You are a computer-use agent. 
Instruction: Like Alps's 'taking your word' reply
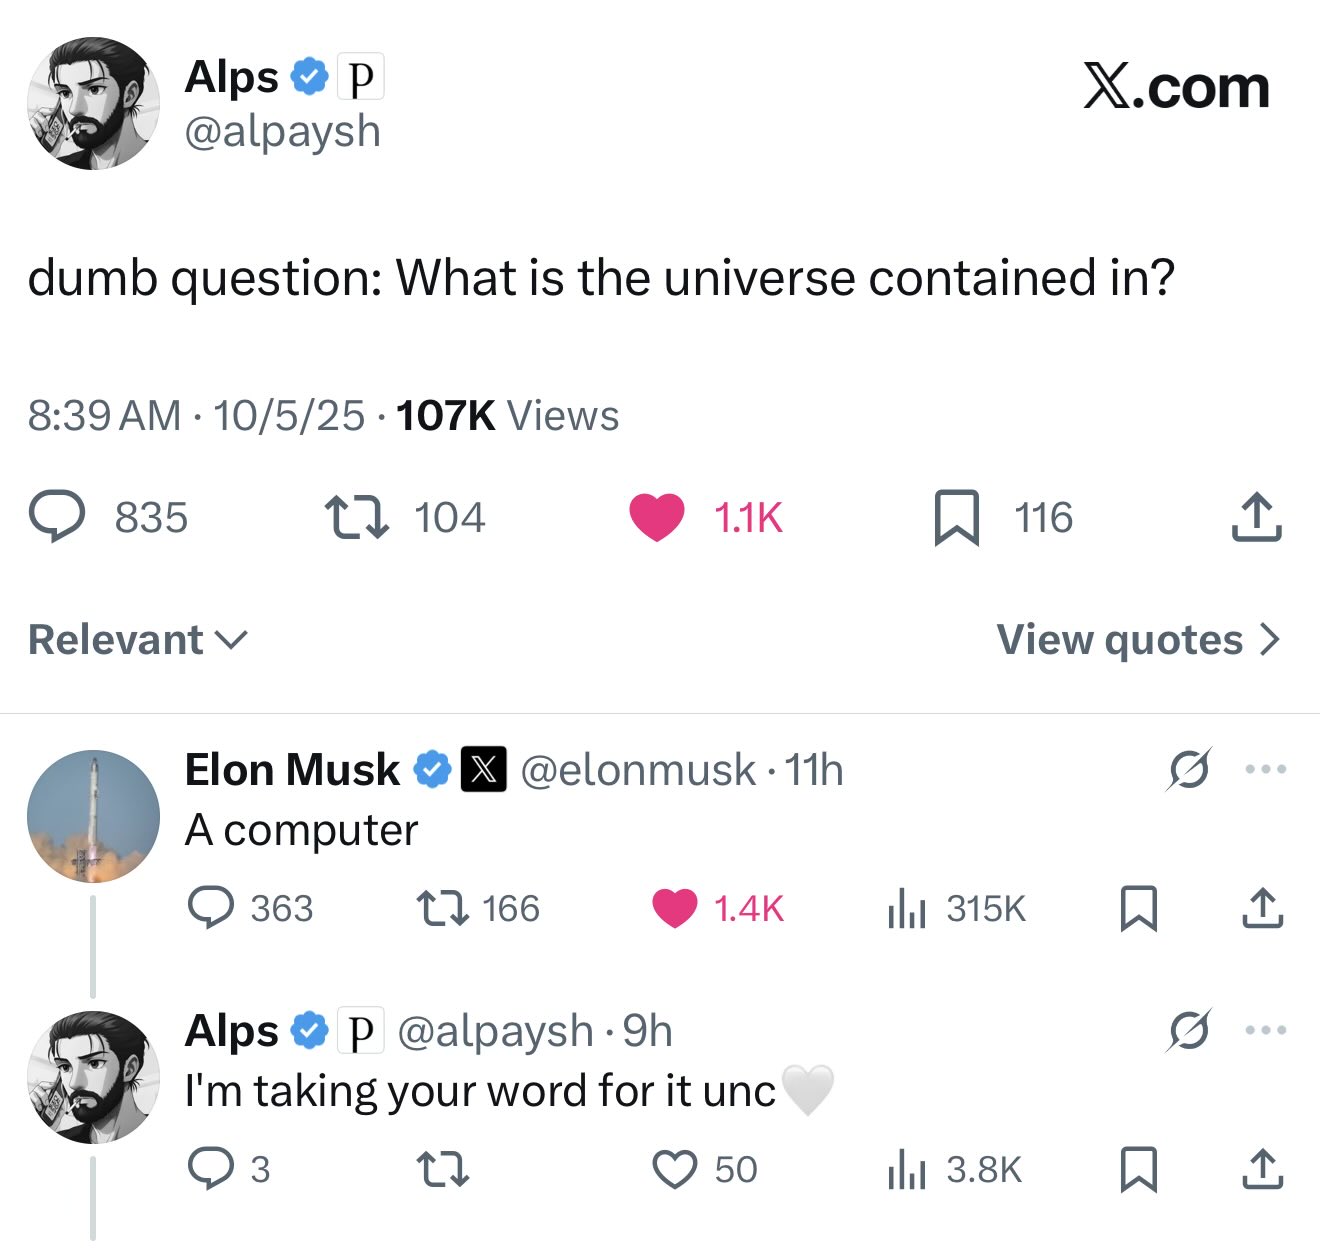coord(675,1169)
